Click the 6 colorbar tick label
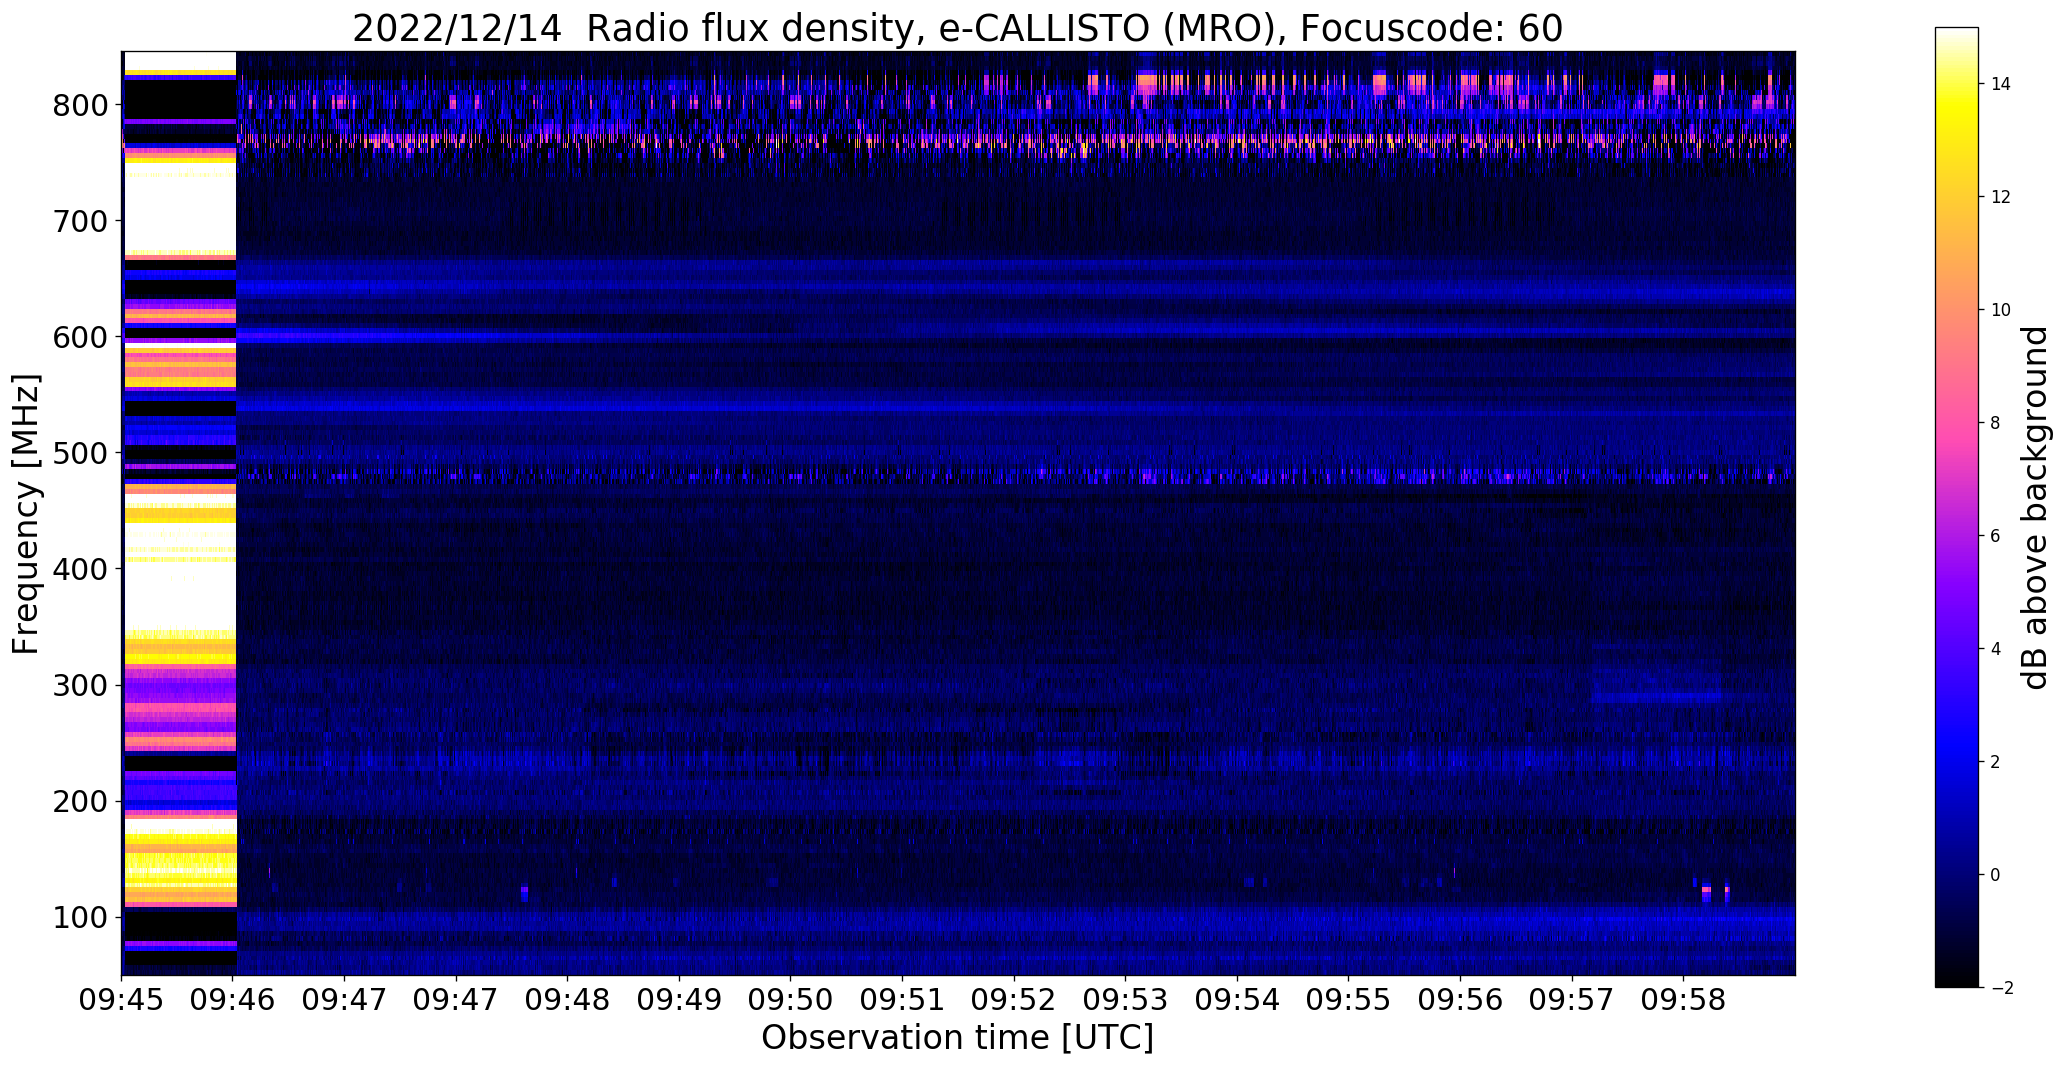 tap(1995, 536)
